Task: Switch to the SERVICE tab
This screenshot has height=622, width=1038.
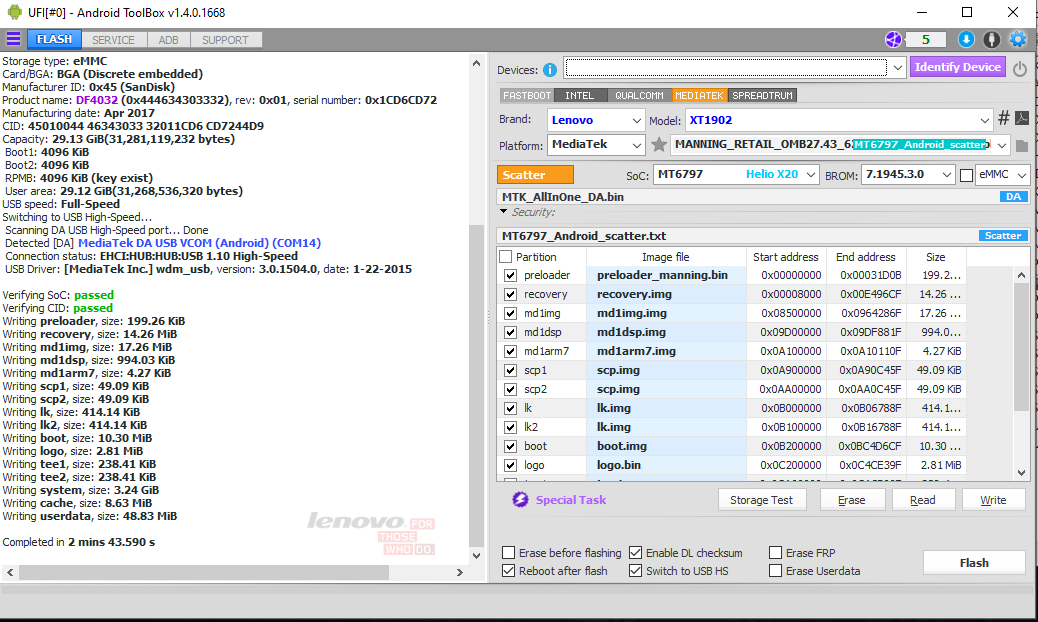Action: coord(113,40)
